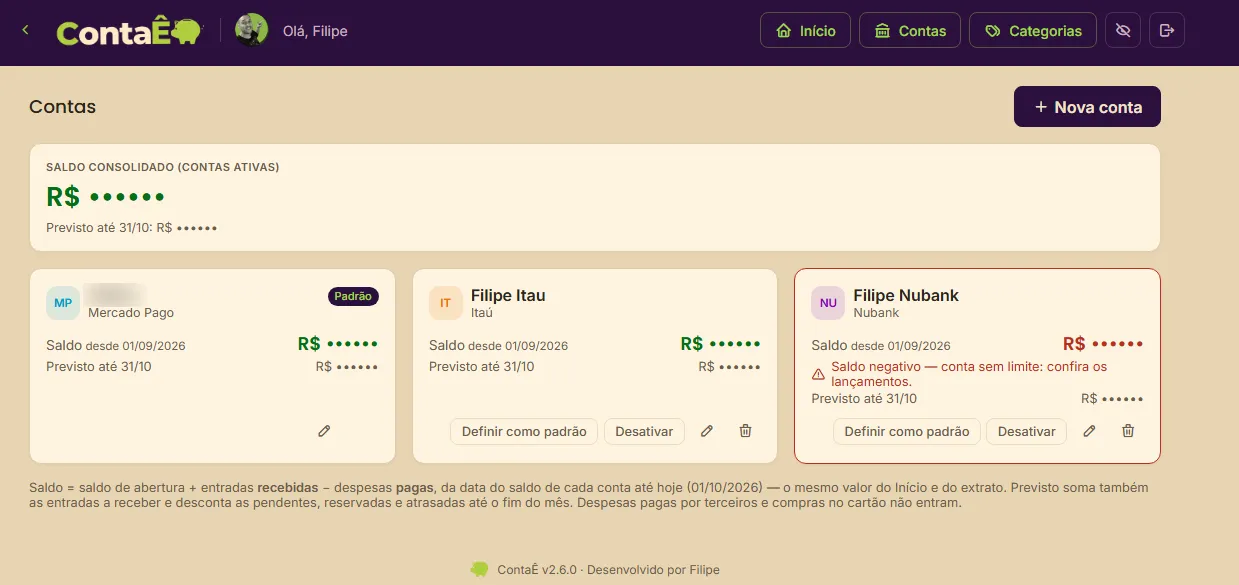Screen dimensions: 1239x585
Task: Create a Nova conta
Action: pos(1087,107)
